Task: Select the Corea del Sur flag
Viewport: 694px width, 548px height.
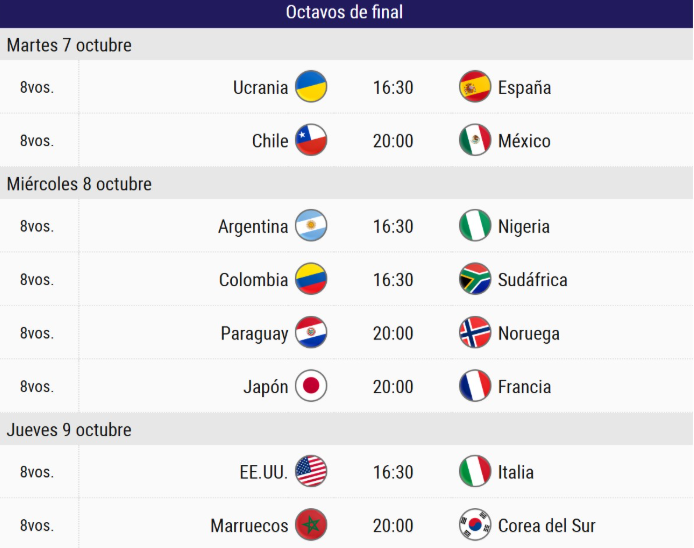Action: [x=475, y=526]
